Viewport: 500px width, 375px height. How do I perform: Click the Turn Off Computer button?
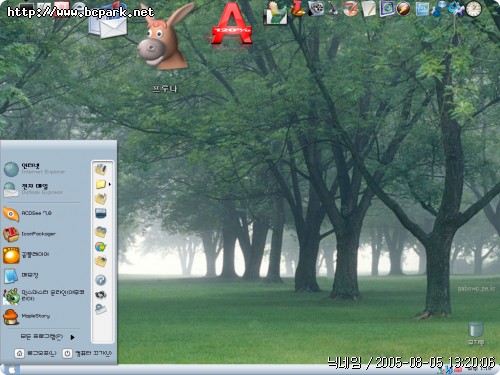click(88, 353)
